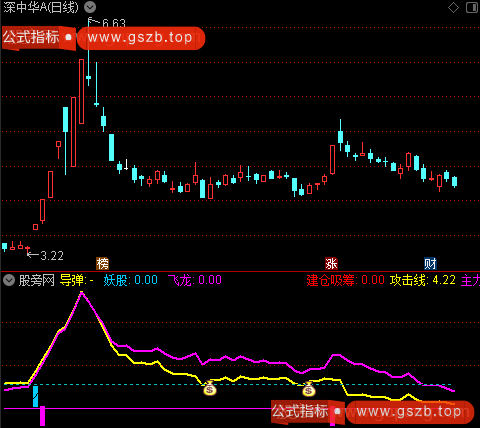Click the second money bag signal icon
The image size is (480, 428).
[309, 389]
